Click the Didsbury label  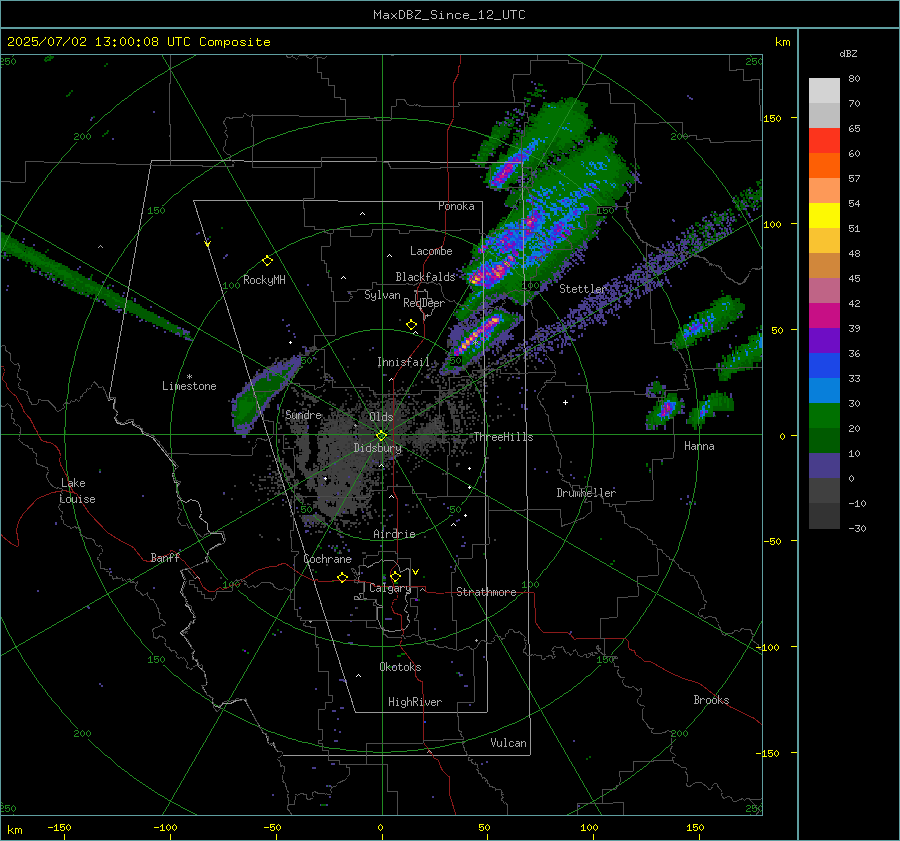point(378,448)
